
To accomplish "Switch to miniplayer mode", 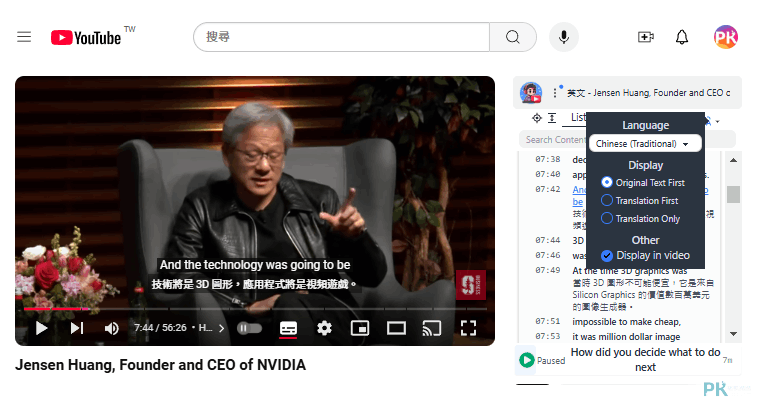I will pos(360,328).
